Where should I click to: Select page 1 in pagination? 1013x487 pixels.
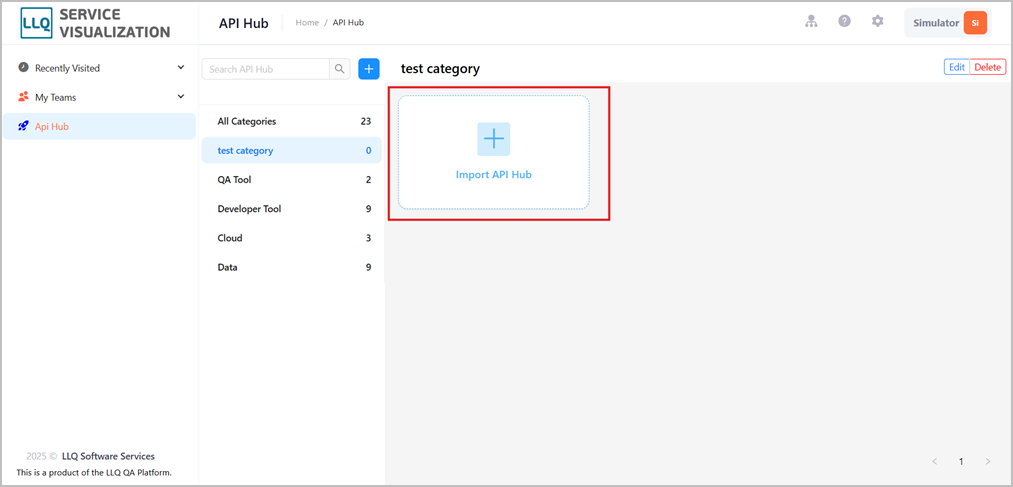click(961, 461)
